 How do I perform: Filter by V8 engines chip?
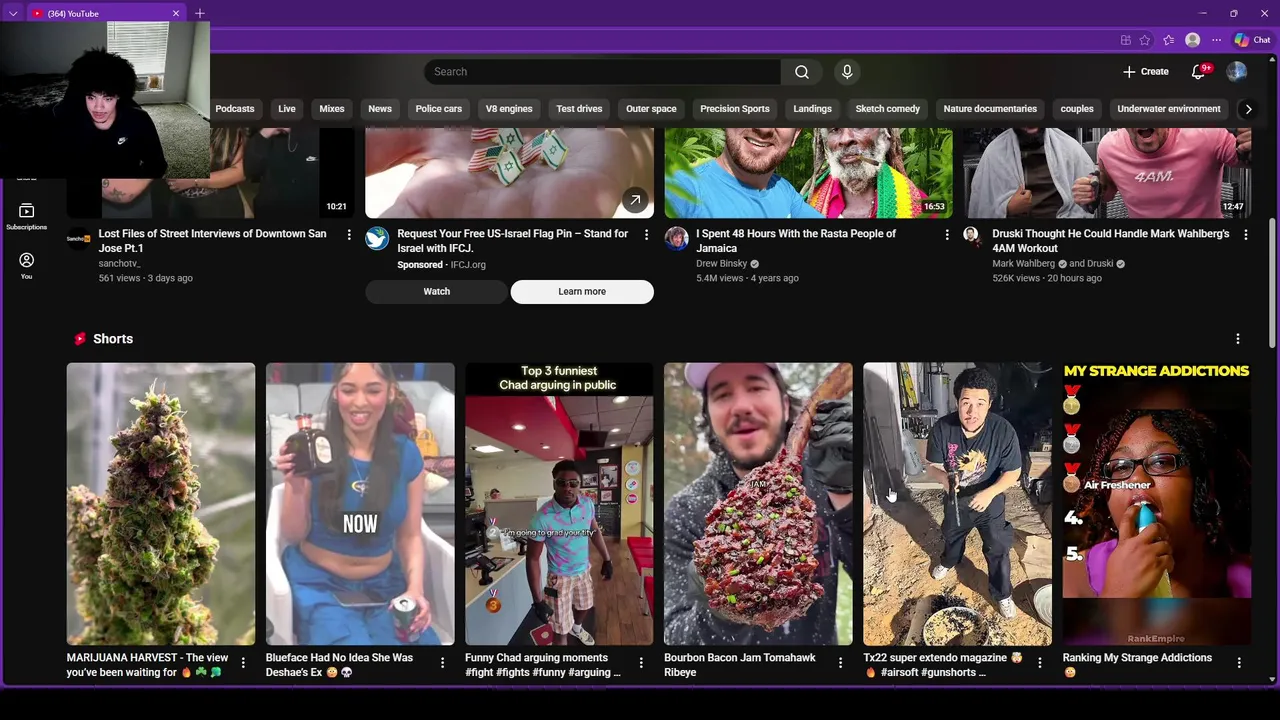(509, 109)
